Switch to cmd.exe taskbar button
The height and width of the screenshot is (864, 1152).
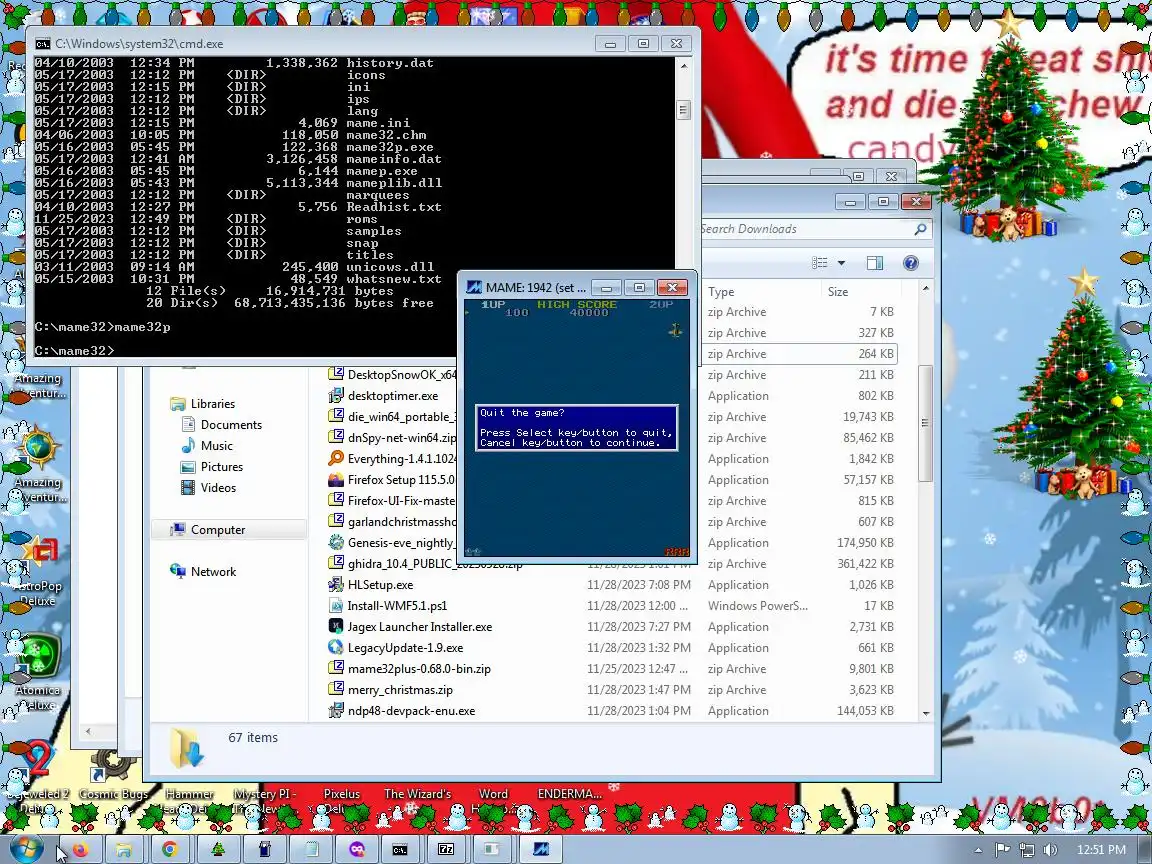click(400, 849)
